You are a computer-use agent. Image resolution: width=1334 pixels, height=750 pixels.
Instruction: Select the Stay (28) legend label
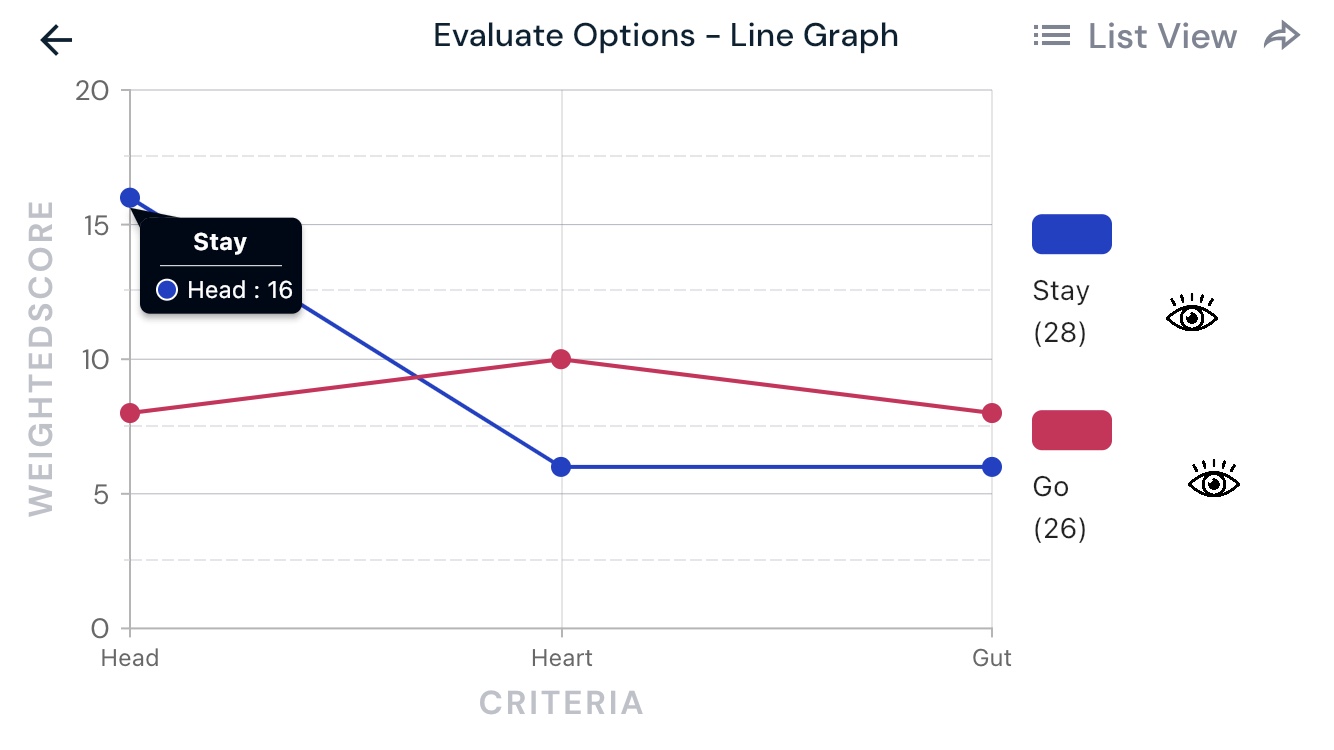point(1061,311)
